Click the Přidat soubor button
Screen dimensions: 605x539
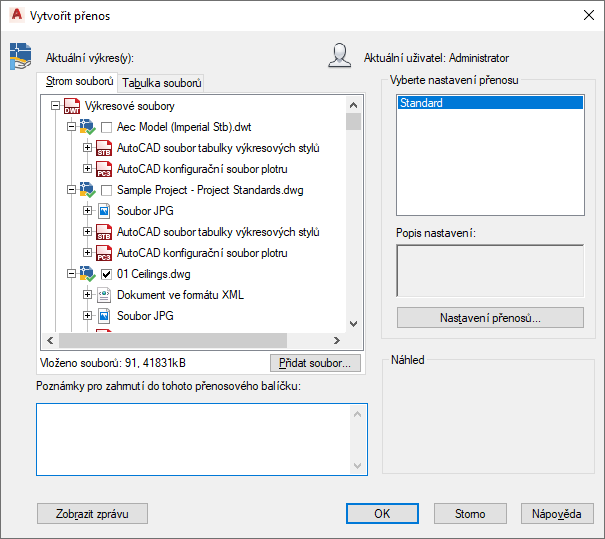click(315, 364)
